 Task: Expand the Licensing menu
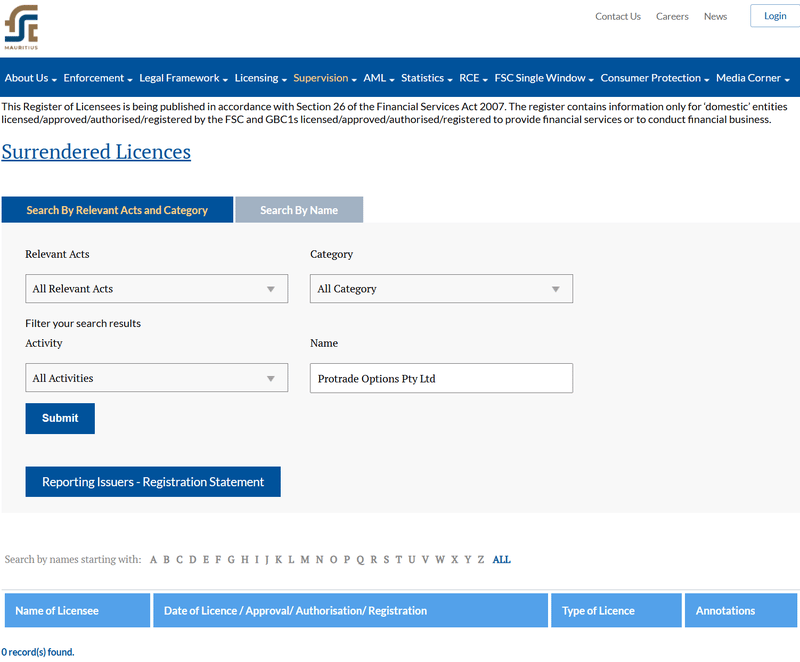[261, 78]
